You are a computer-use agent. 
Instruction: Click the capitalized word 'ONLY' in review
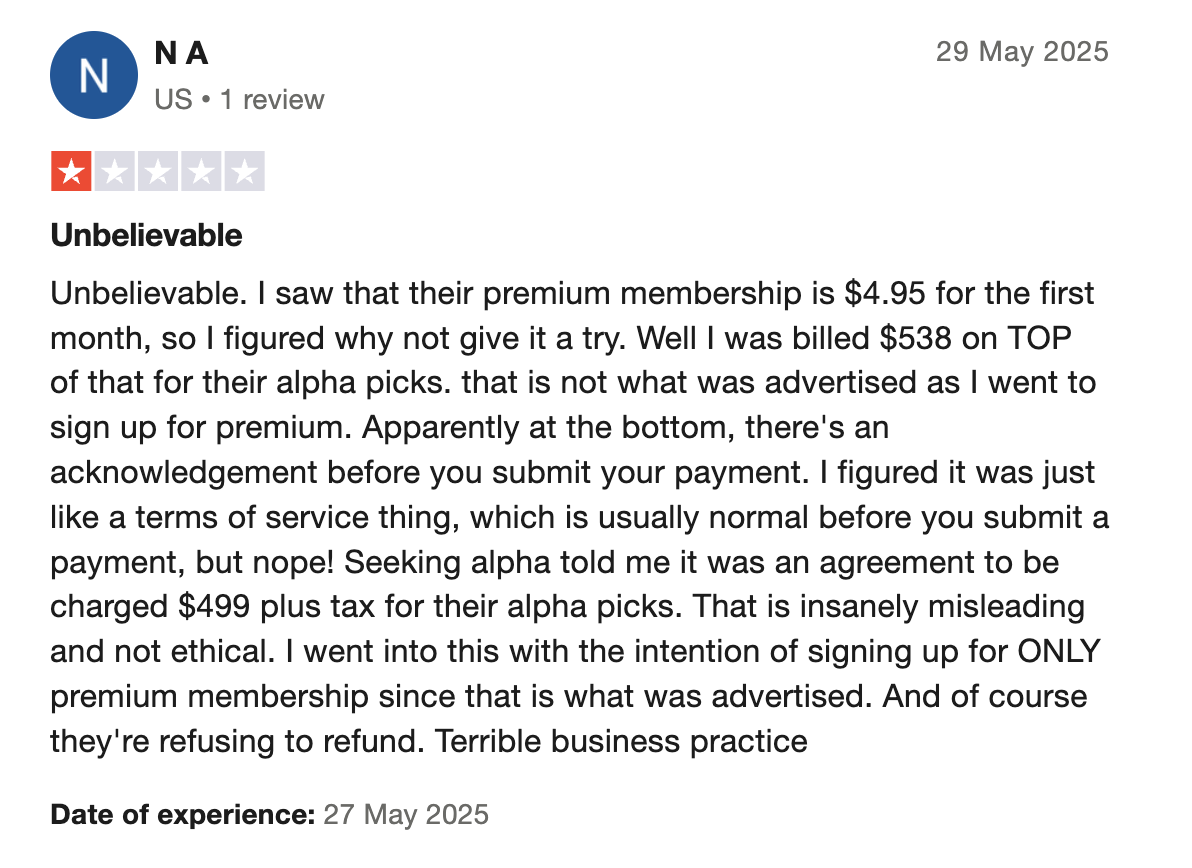(x=1058, y=651)
